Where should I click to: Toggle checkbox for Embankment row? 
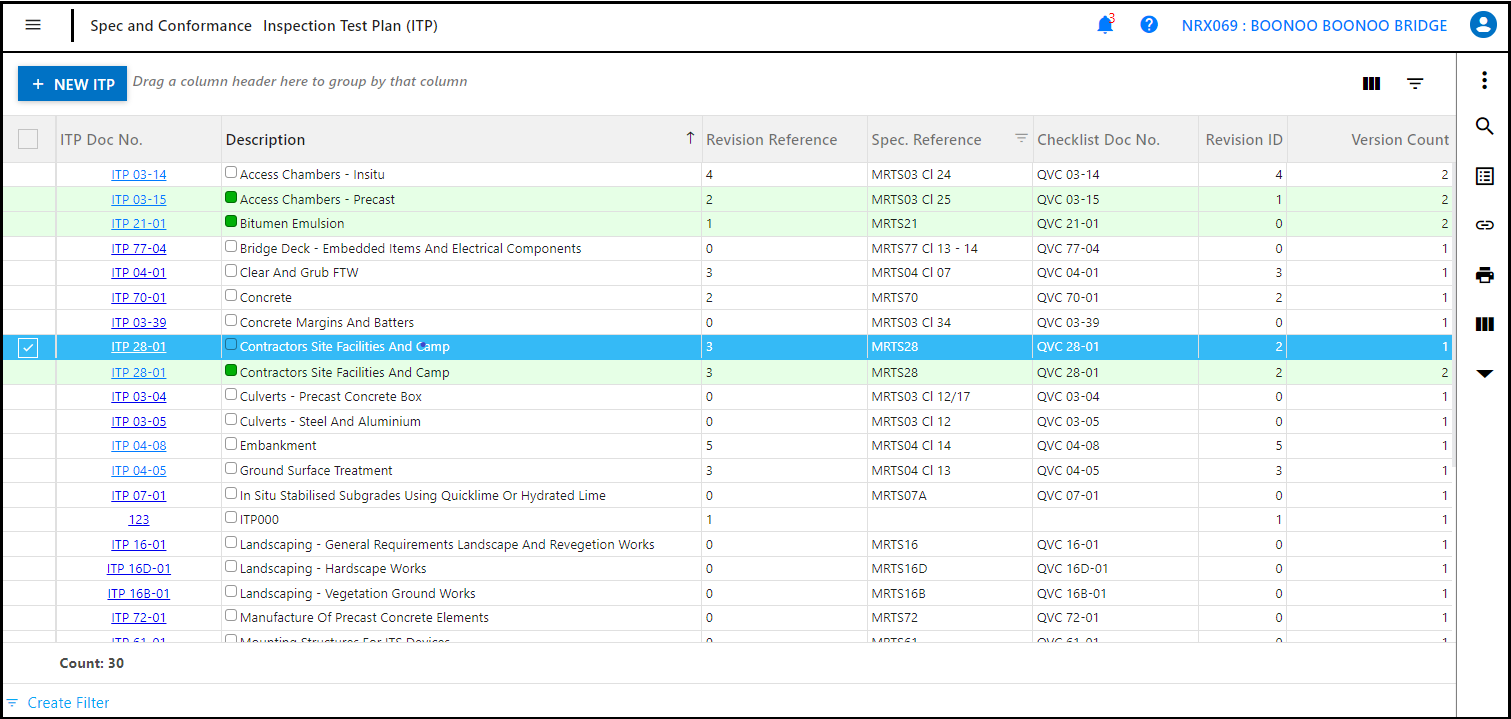(231, 444)
